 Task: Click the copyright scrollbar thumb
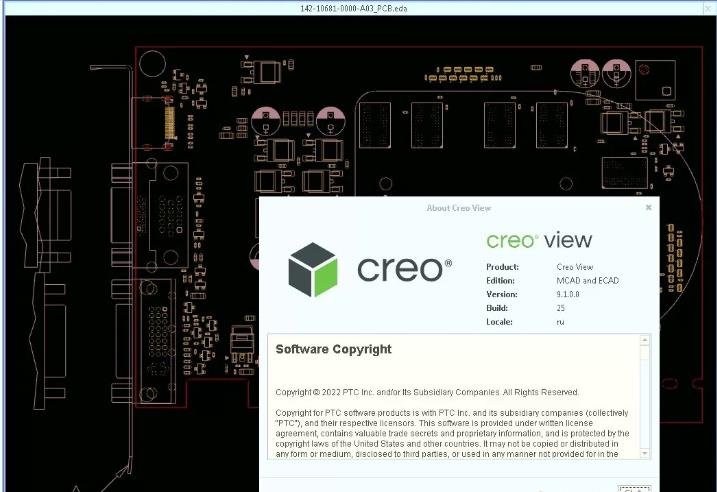pyautogui.click(x=645, y=353)
